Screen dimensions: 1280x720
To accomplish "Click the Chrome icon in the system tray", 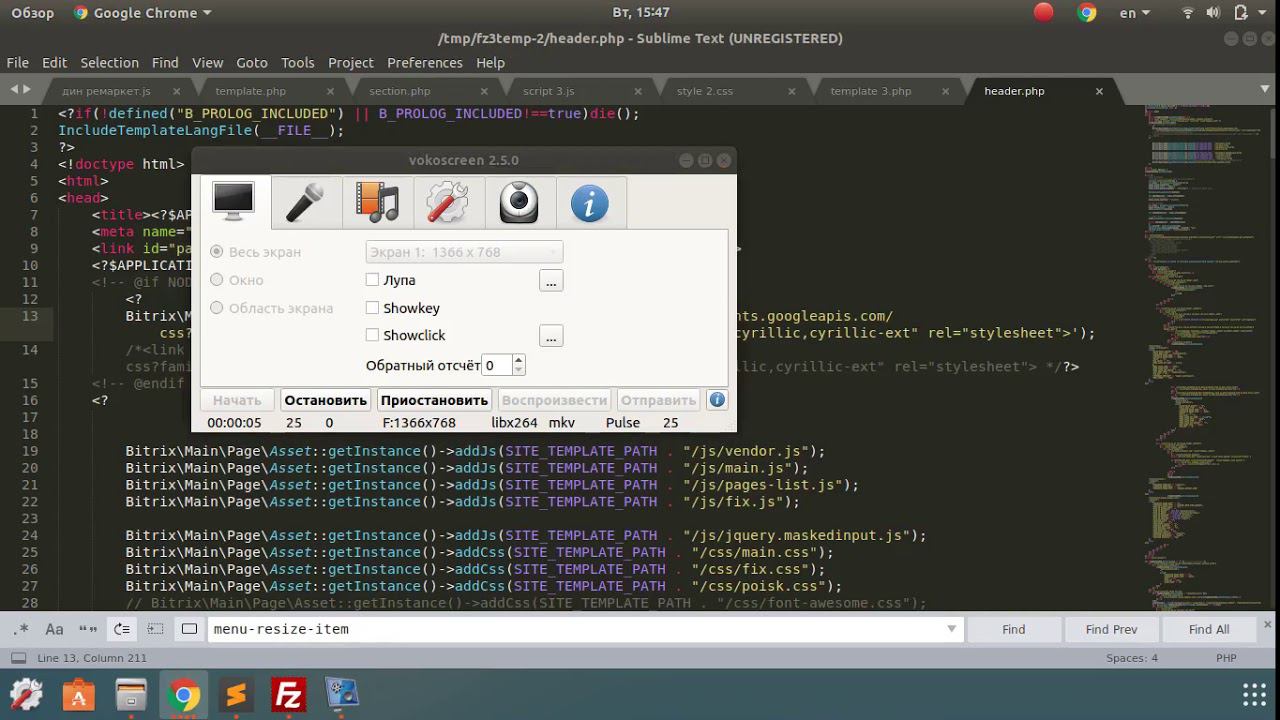I will 1087,13.
